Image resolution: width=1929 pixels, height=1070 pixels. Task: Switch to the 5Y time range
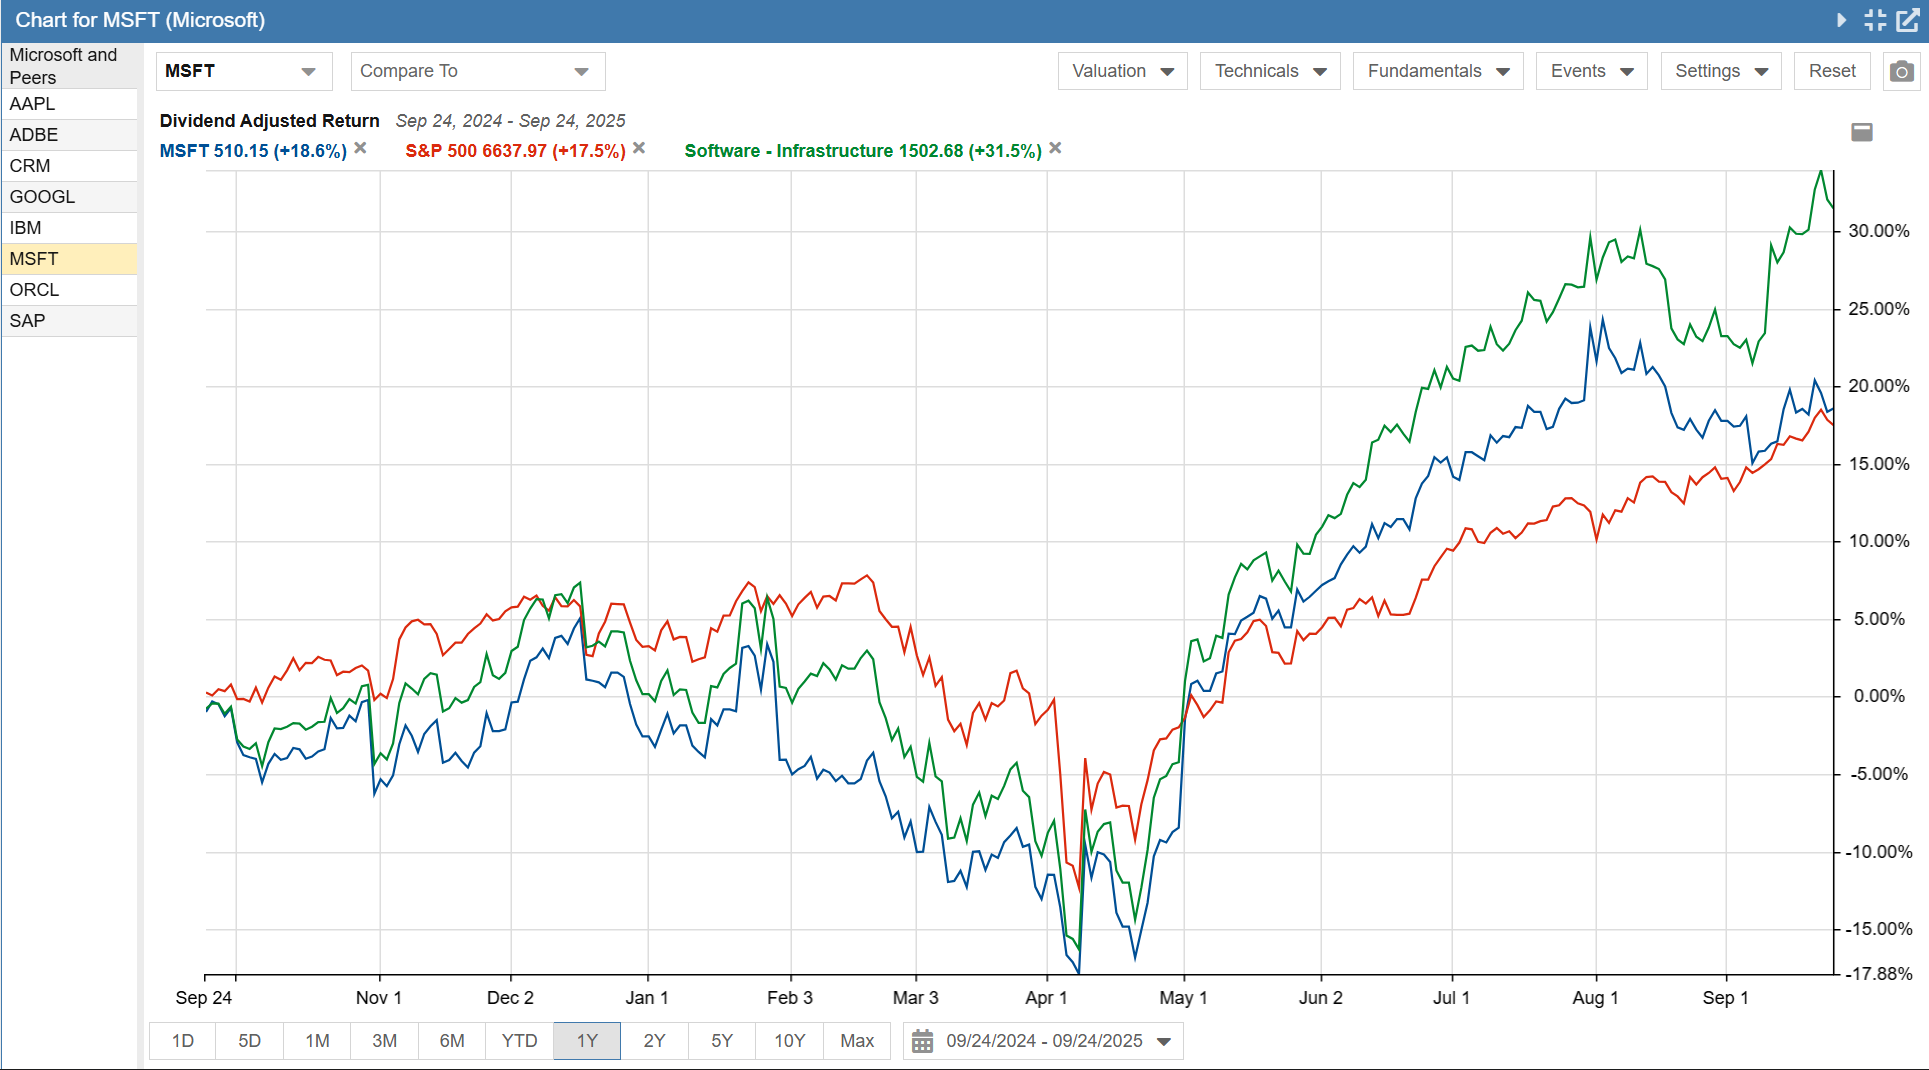click(x=721, y=1041)
